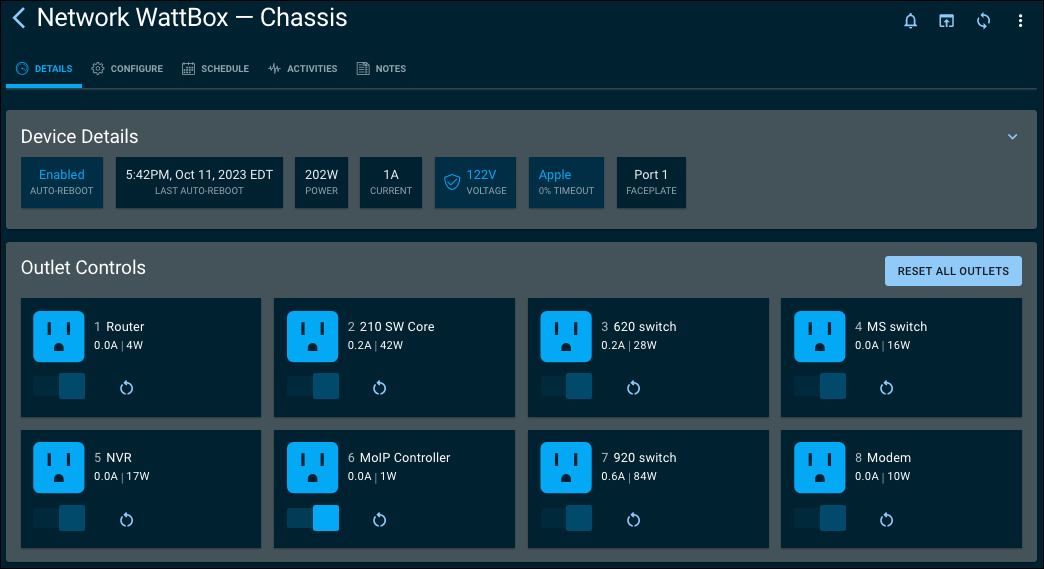Click 620 switch outlet socket icon

pos(566,336)
